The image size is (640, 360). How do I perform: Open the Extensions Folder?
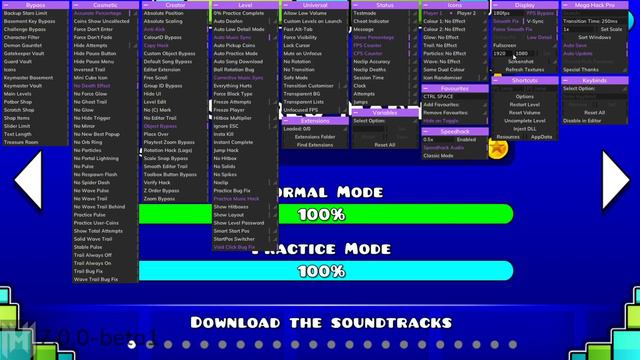[x=315, y=137]
